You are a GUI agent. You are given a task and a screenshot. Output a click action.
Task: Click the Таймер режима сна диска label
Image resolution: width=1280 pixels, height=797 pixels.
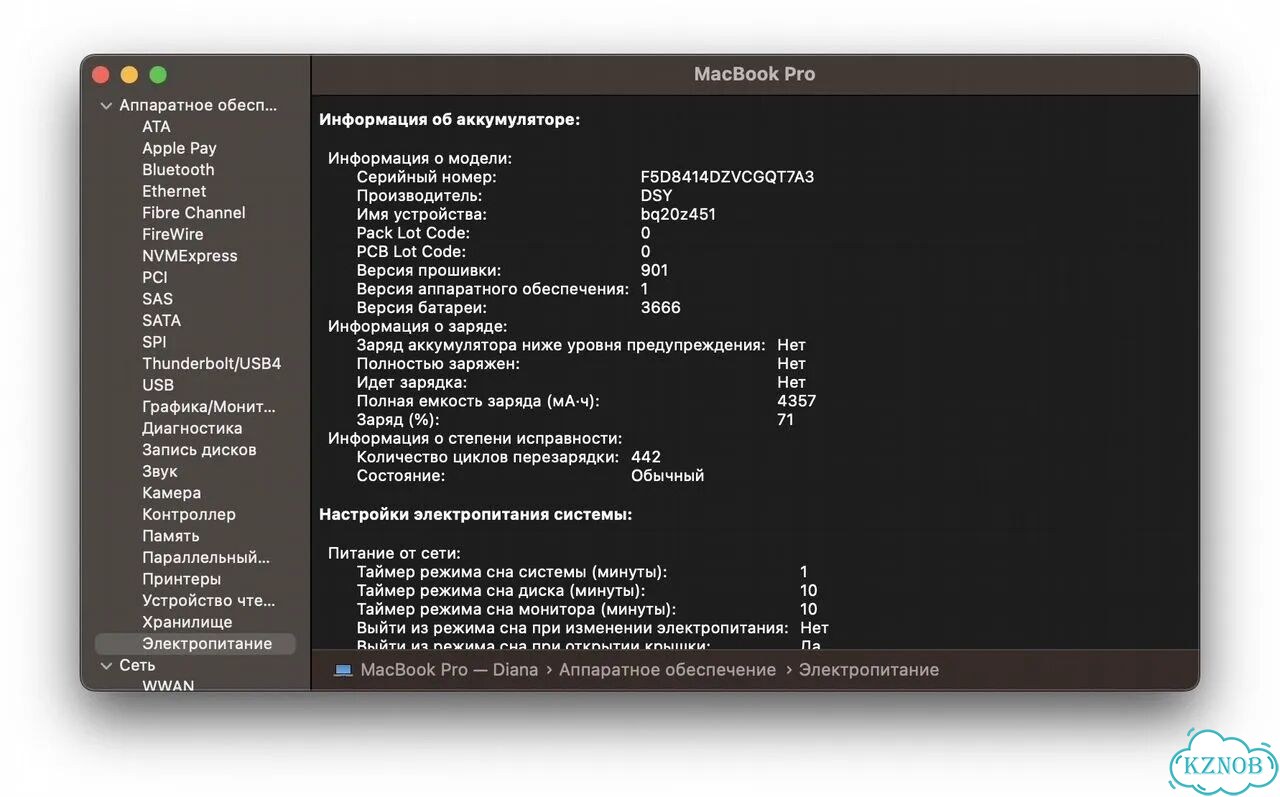click(501, 590)
